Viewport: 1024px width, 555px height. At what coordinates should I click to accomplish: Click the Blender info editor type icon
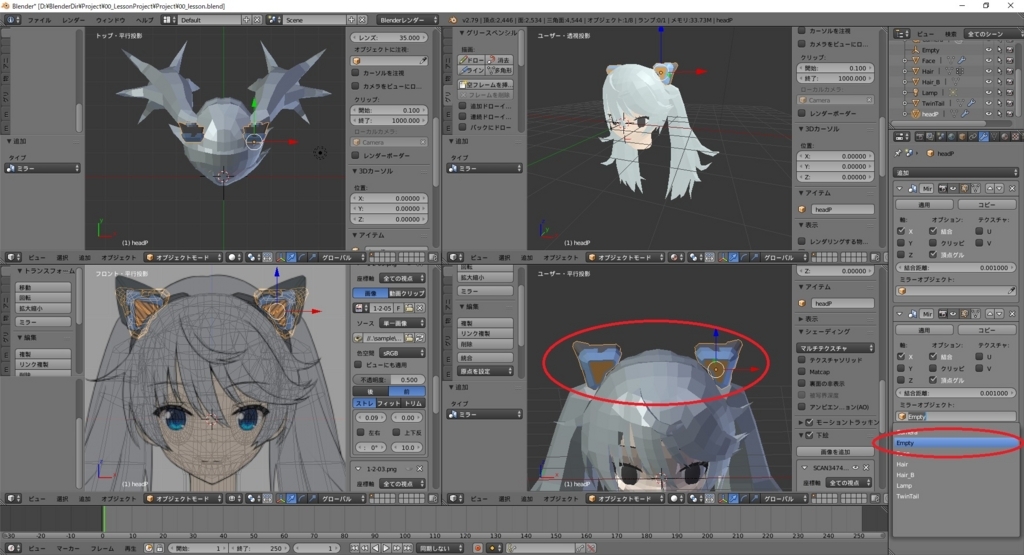(12, 20)
